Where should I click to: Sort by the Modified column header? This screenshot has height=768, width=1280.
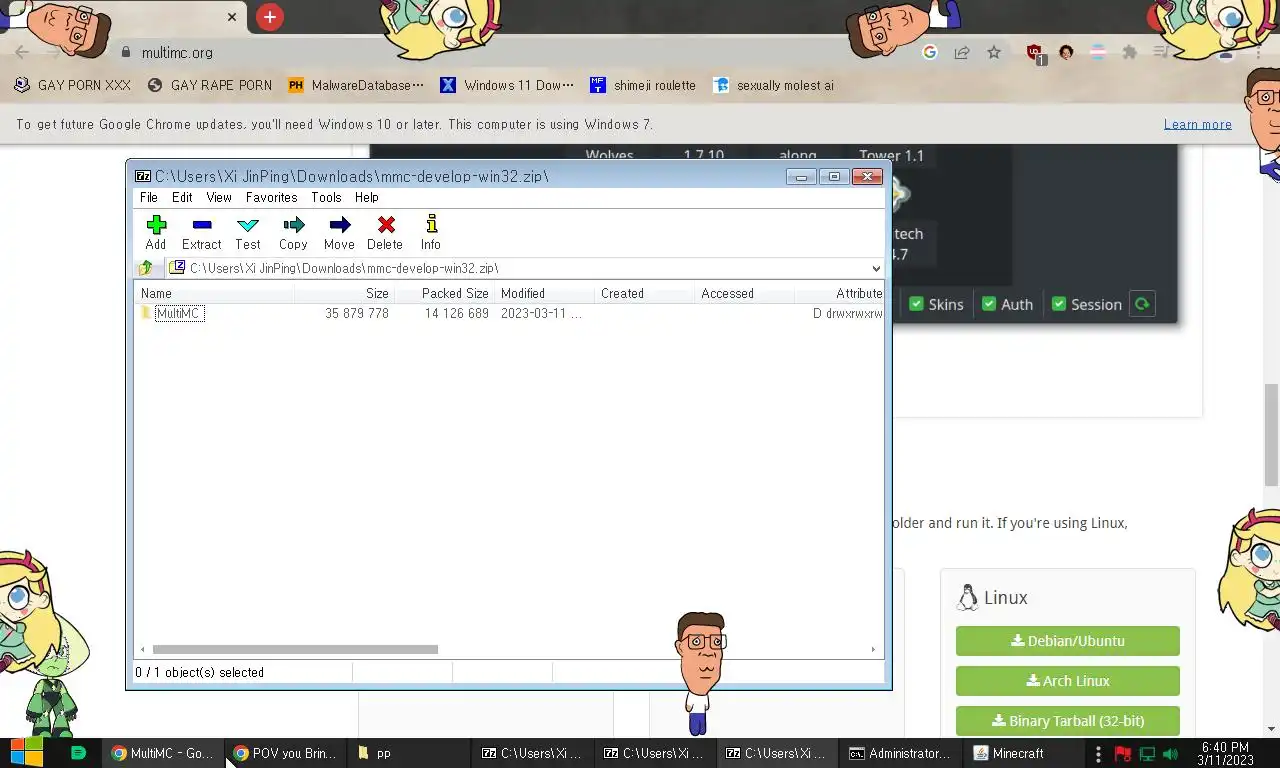(x=544, y=293)
